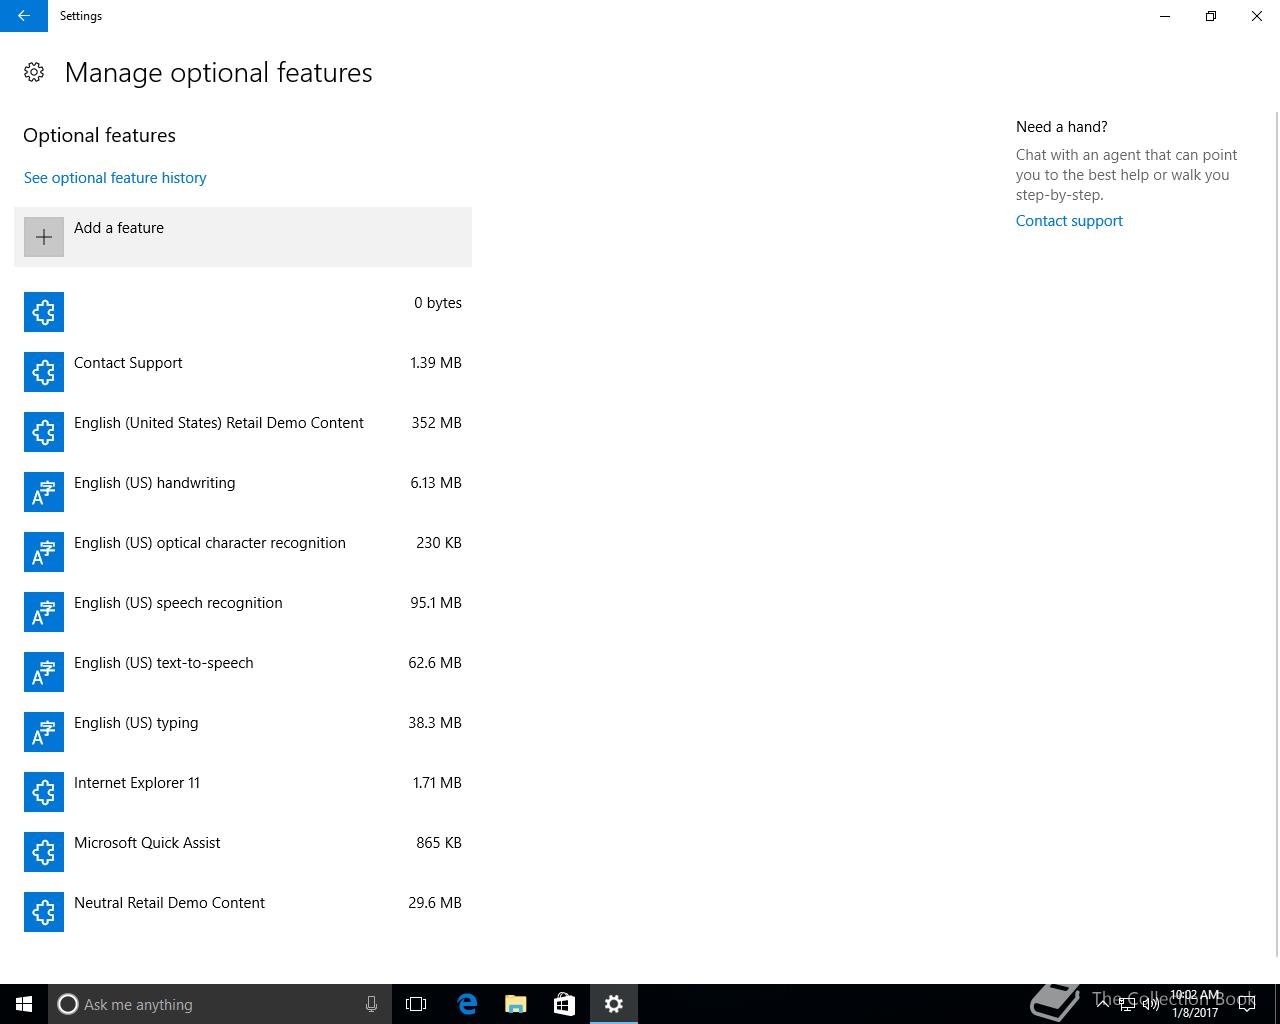This screenshot has width=1280, height=1024.
Task: Open File Explorer from the taskbar
Action: coord(516,1004)
